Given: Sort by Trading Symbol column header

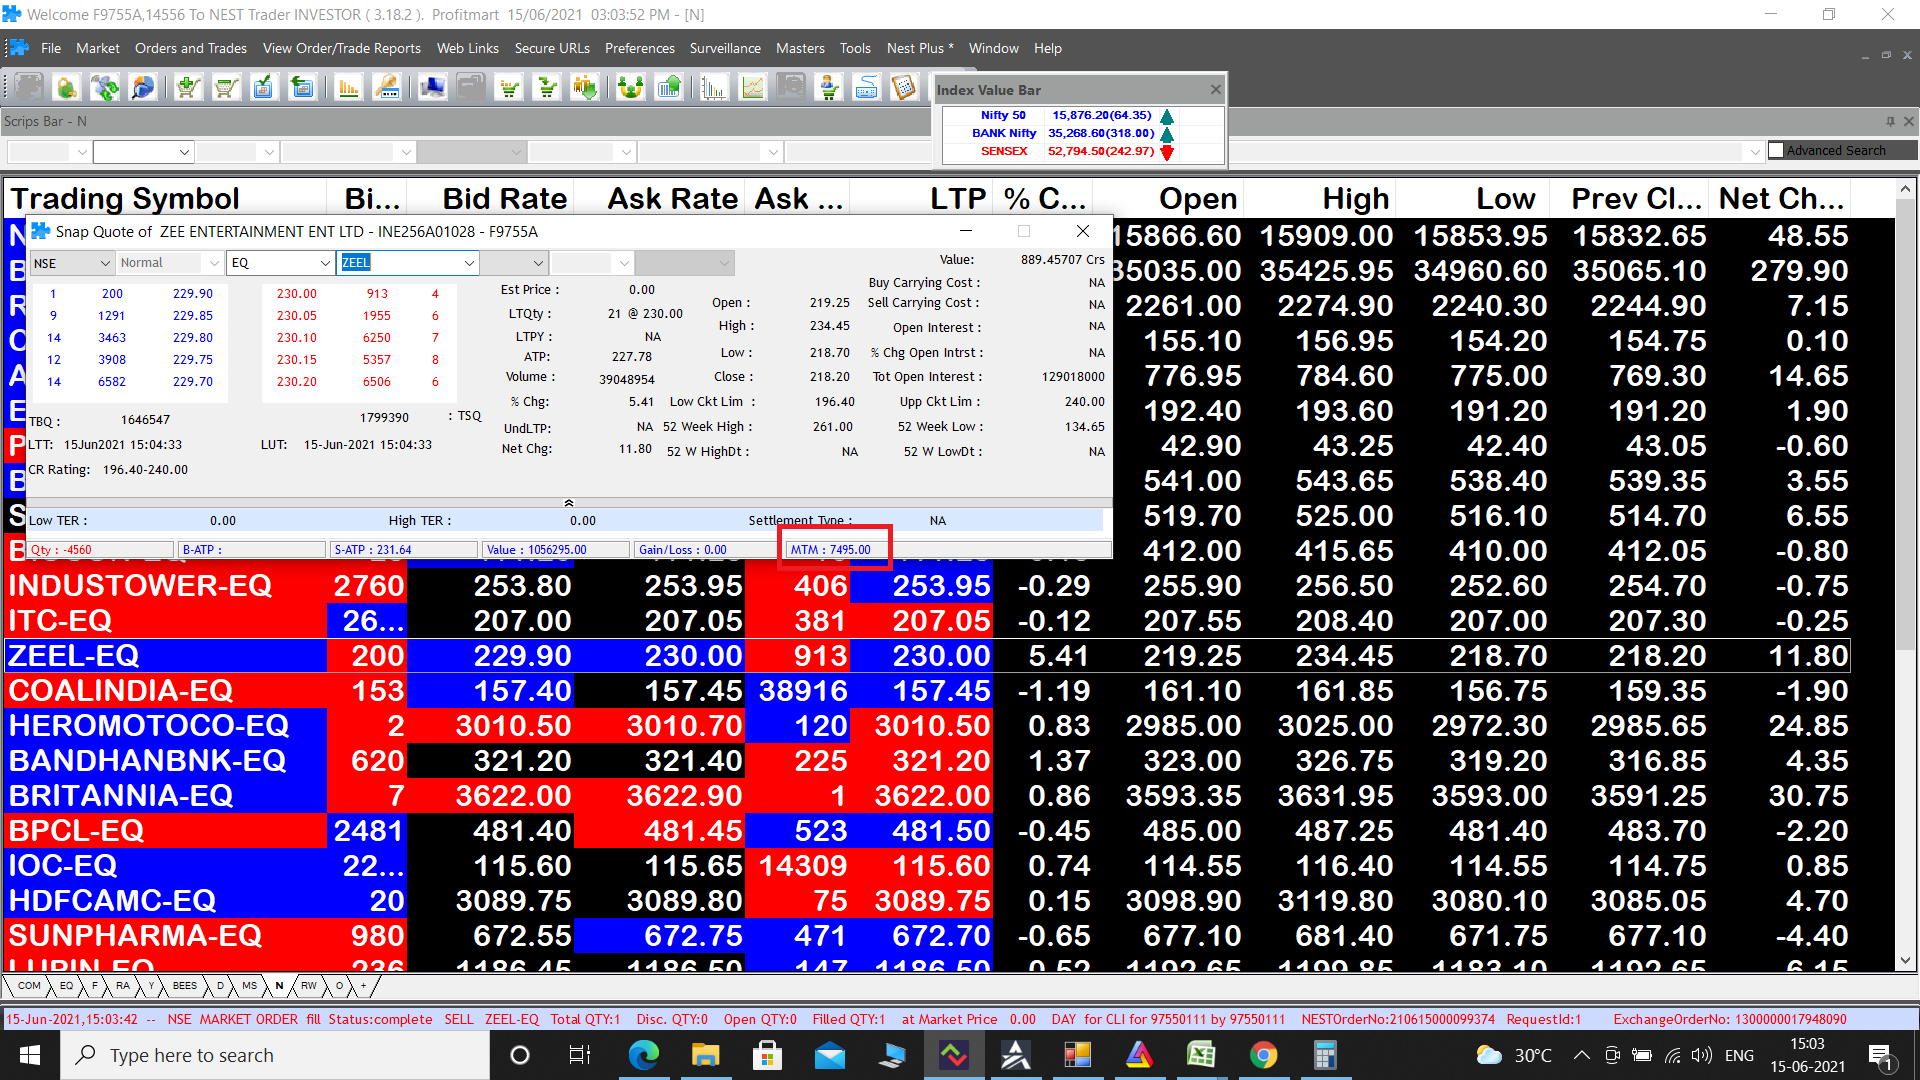Looking at the screenshot, I should point(165,198).
